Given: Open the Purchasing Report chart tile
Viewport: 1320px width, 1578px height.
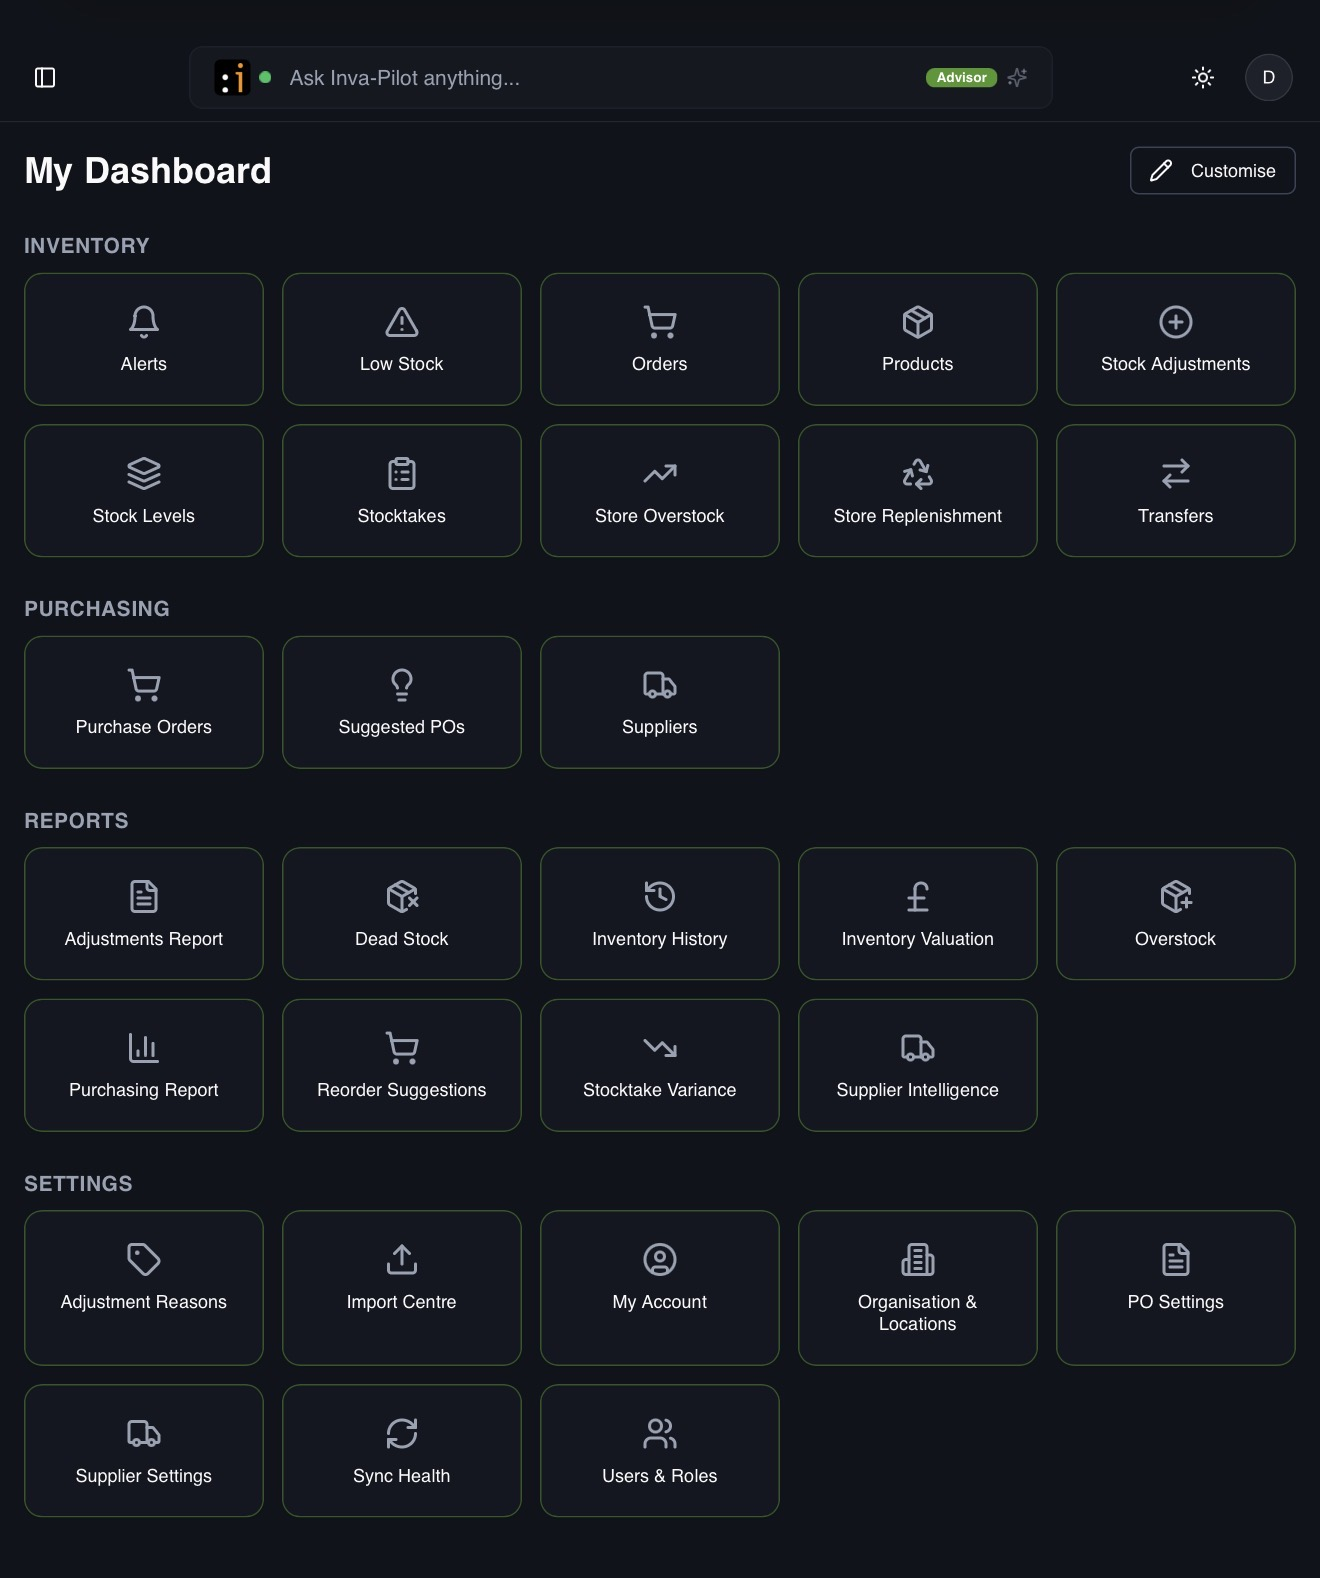Looking at the screenshot, I should pos(144,1065).
